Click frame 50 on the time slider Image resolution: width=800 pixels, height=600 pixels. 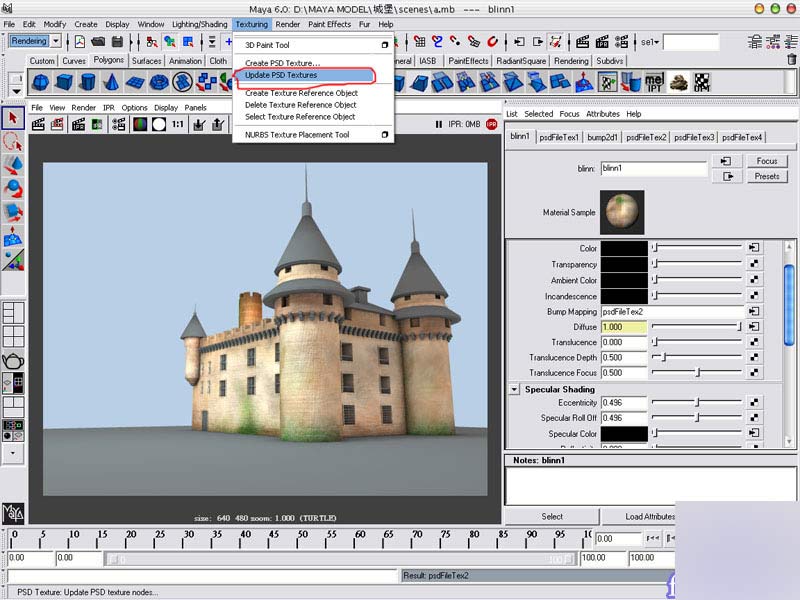point(302,539)
